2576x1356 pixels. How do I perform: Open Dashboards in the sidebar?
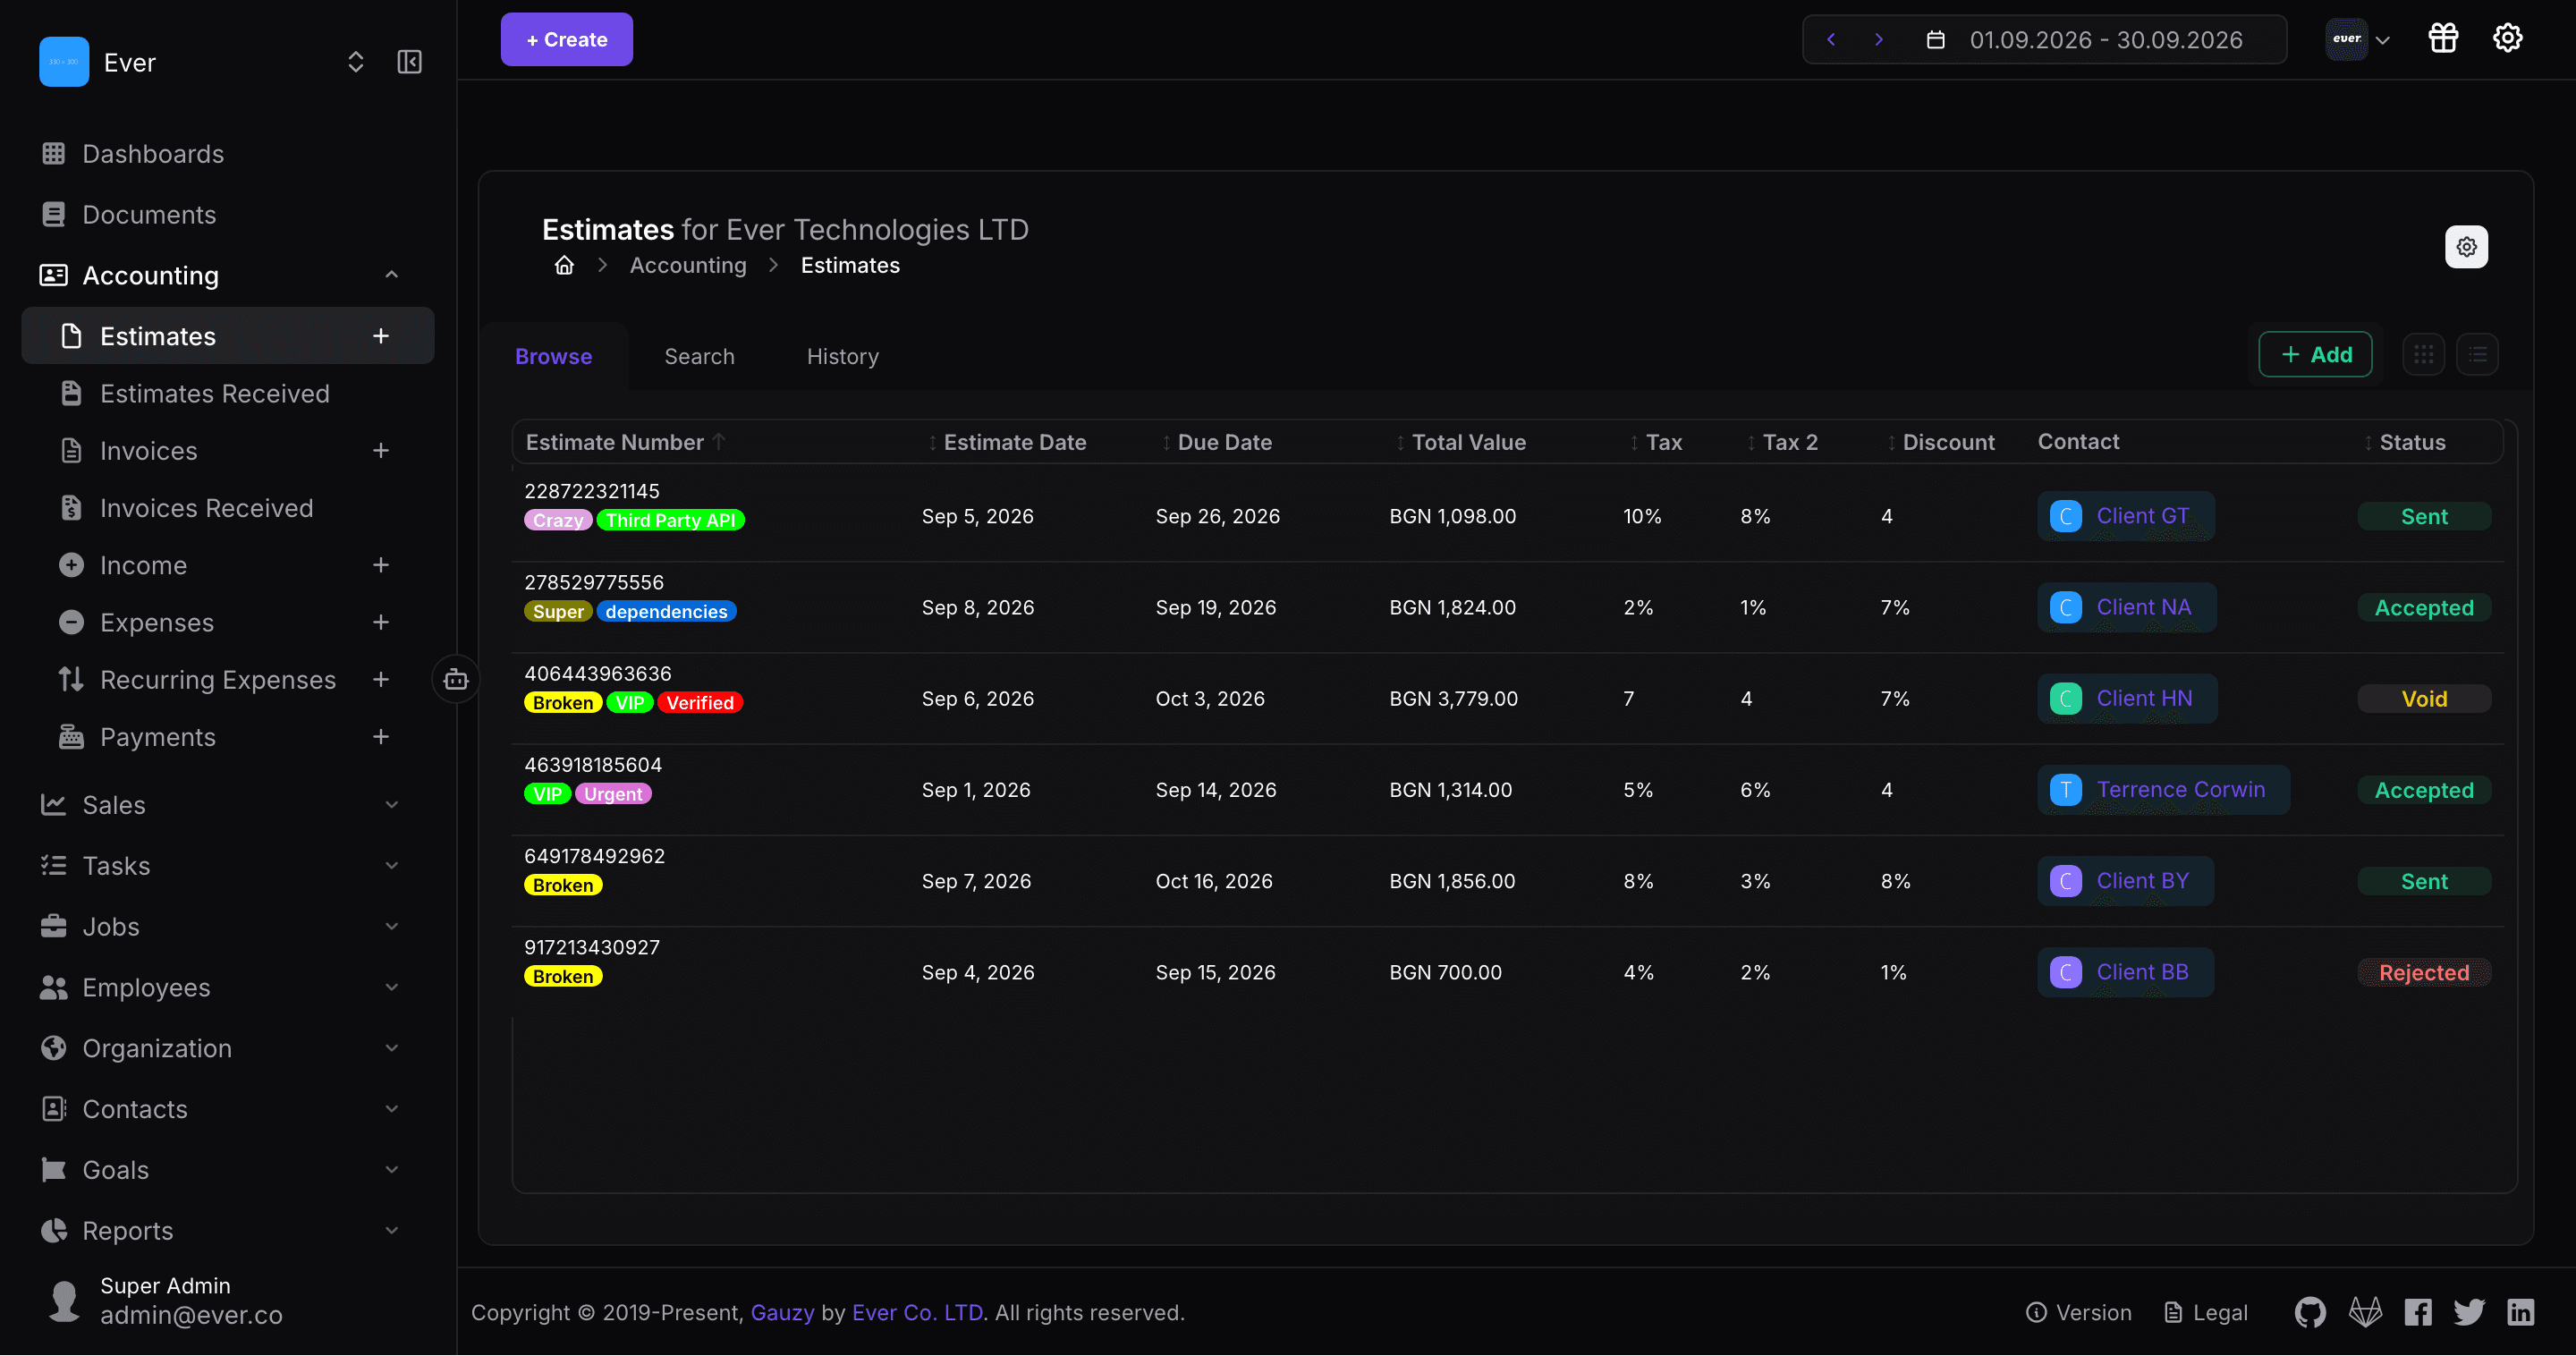[x=152, y=153]
